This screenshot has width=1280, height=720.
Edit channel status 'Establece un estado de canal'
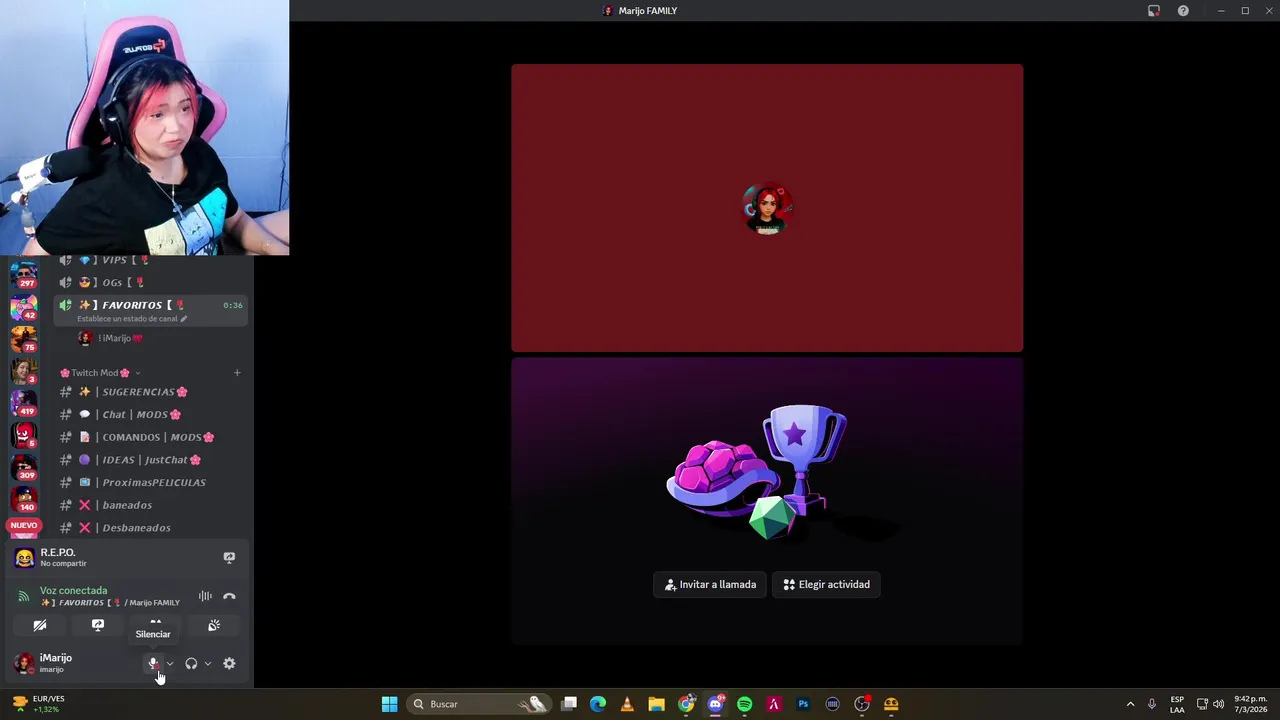tap(132, 319)
